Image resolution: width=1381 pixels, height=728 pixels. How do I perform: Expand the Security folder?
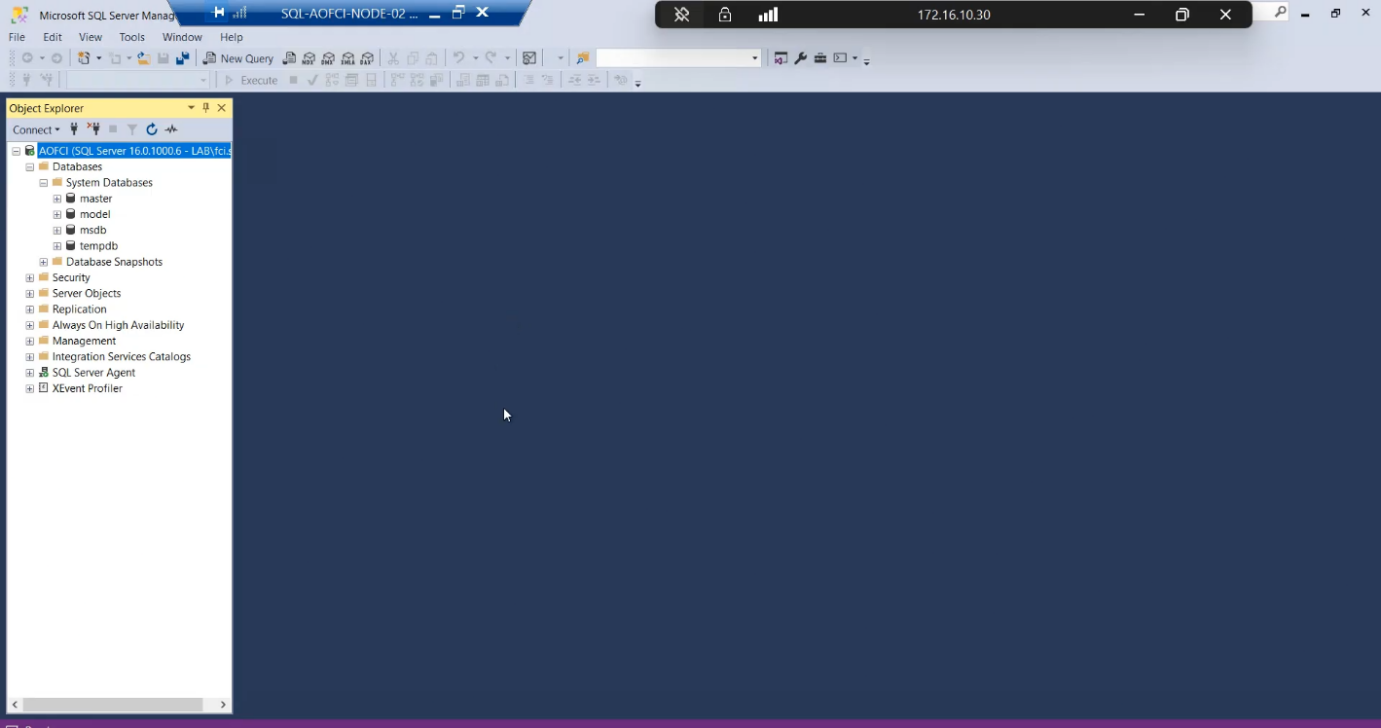(x=30, y=278)
